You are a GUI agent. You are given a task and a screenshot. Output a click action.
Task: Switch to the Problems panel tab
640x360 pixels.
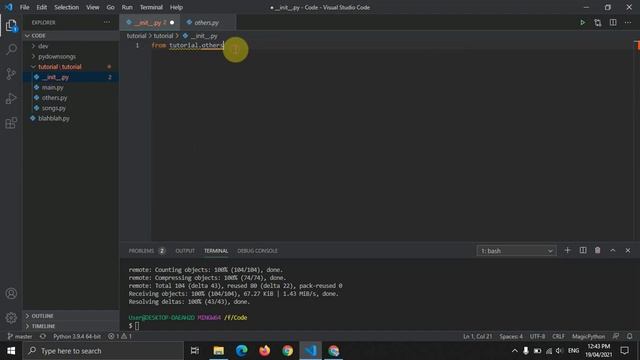tap(147, 251)
